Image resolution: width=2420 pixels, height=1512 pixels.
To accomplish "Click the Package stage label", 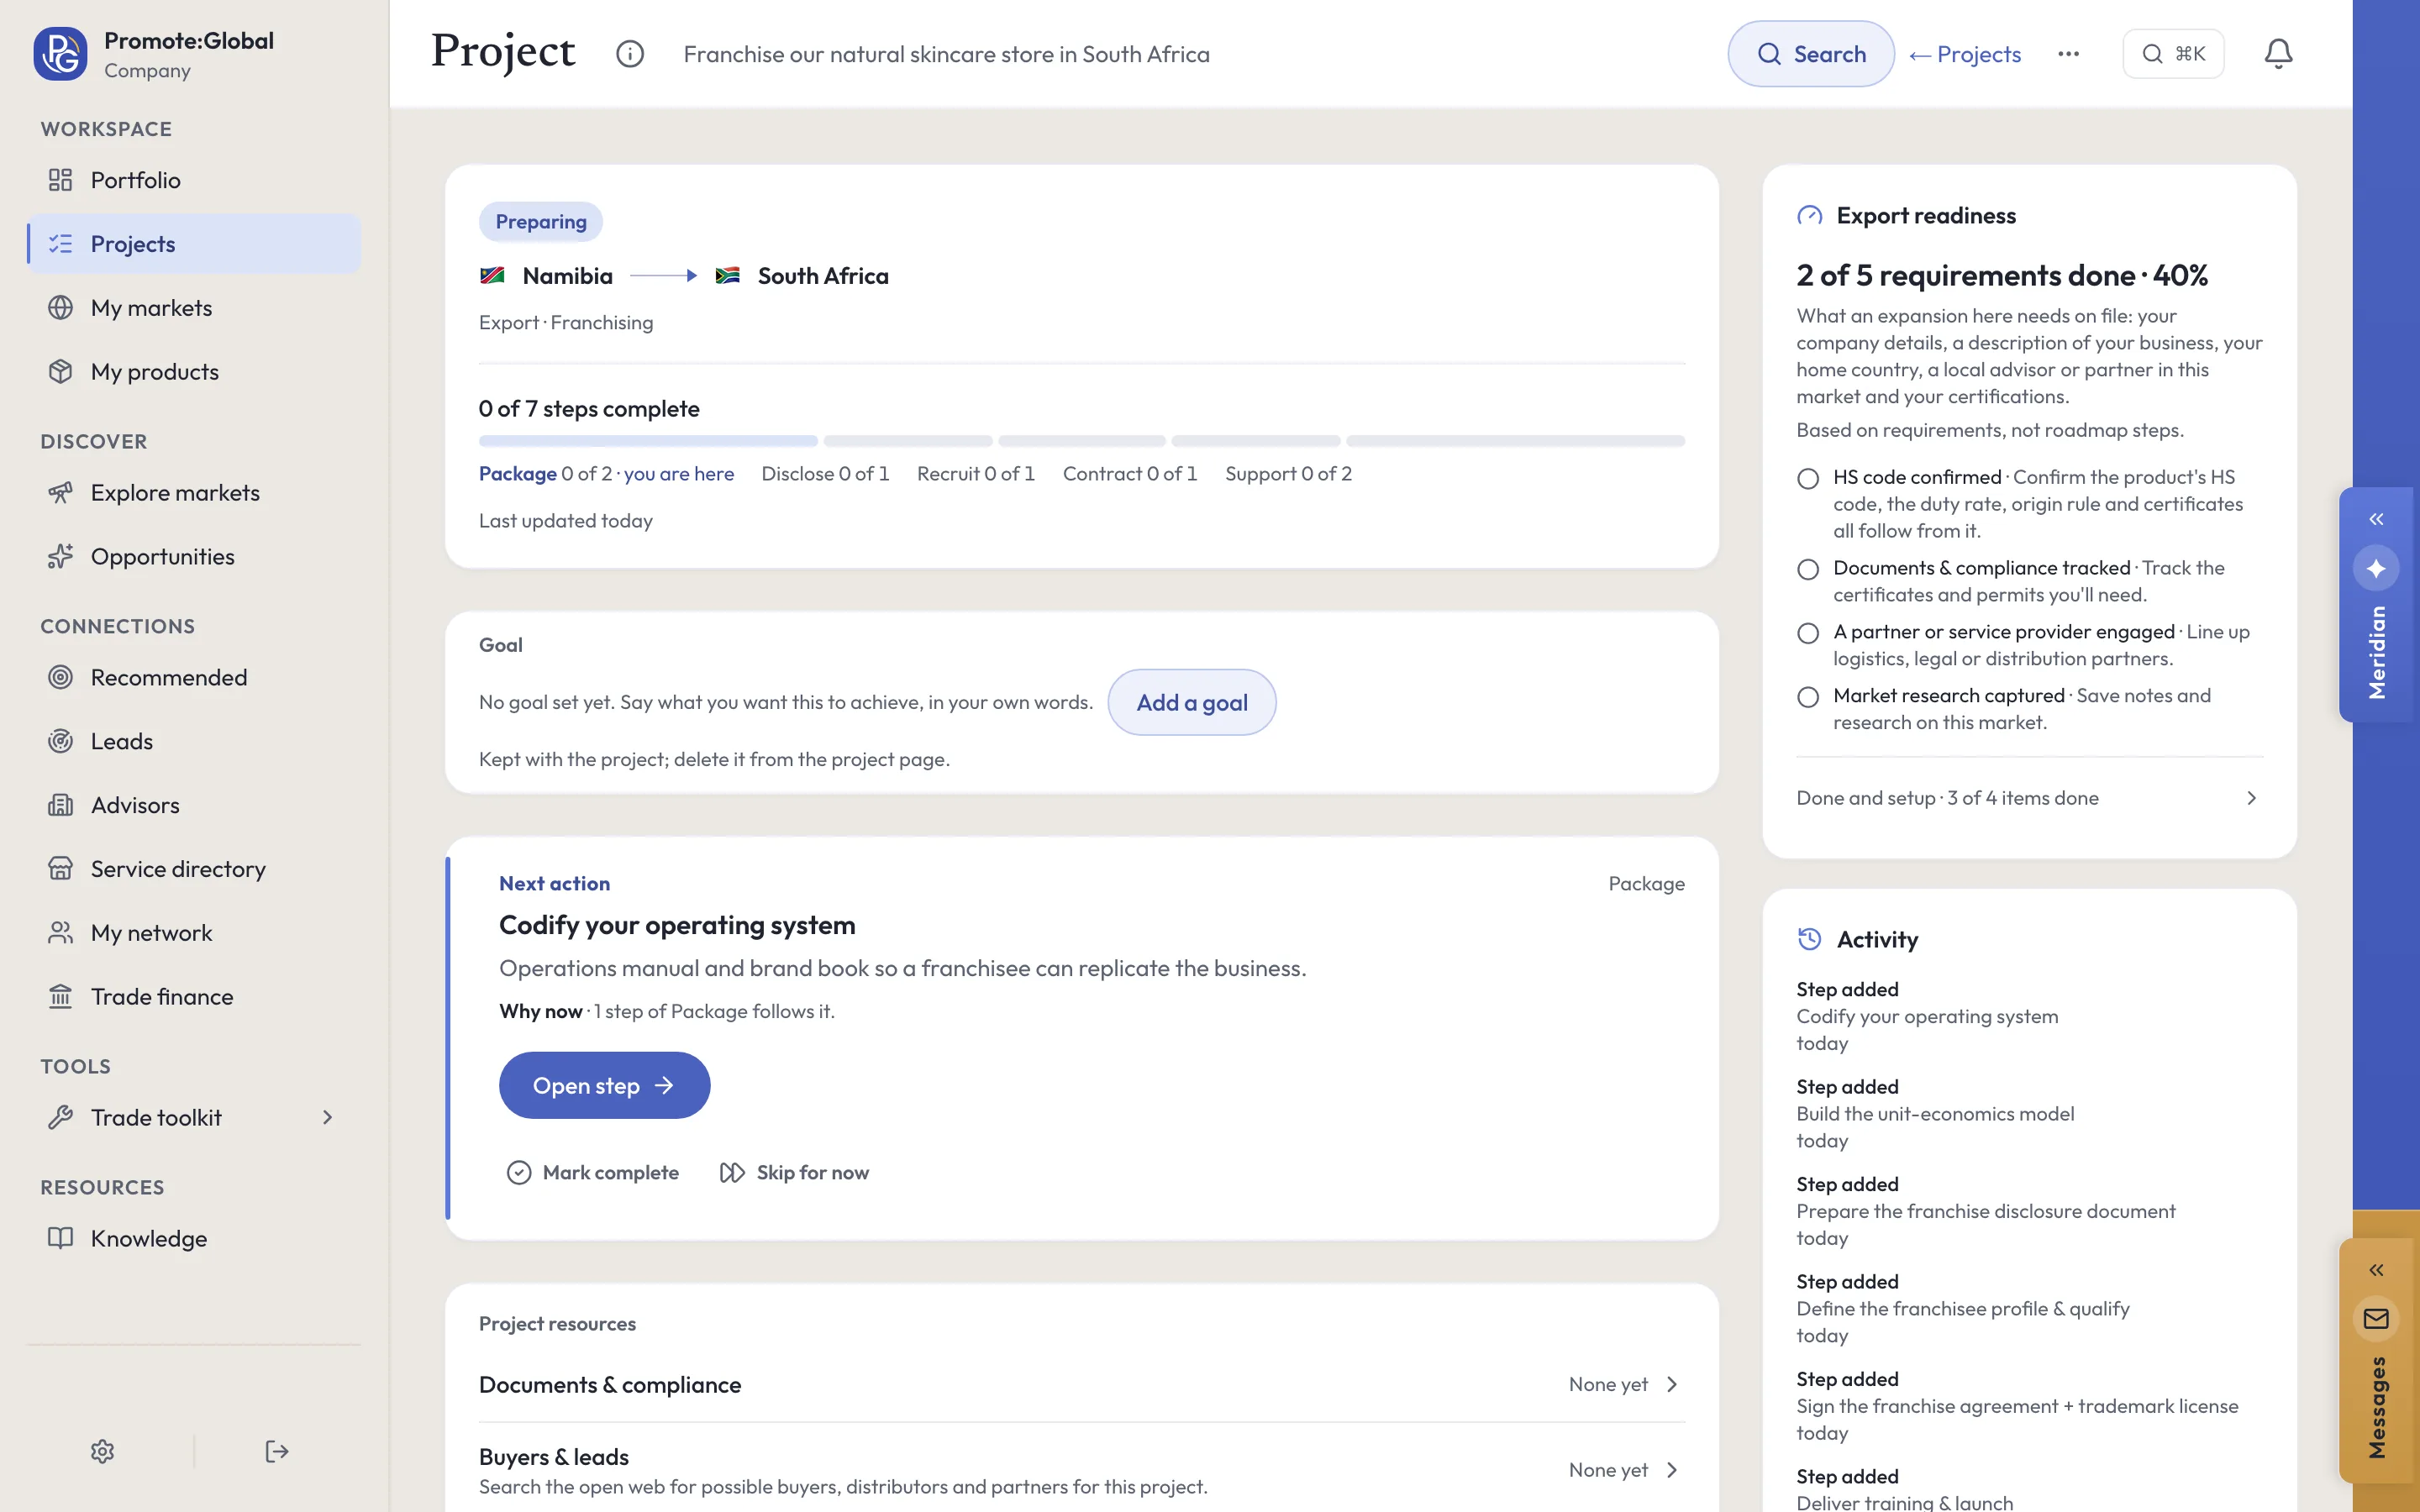I will 518,474.
